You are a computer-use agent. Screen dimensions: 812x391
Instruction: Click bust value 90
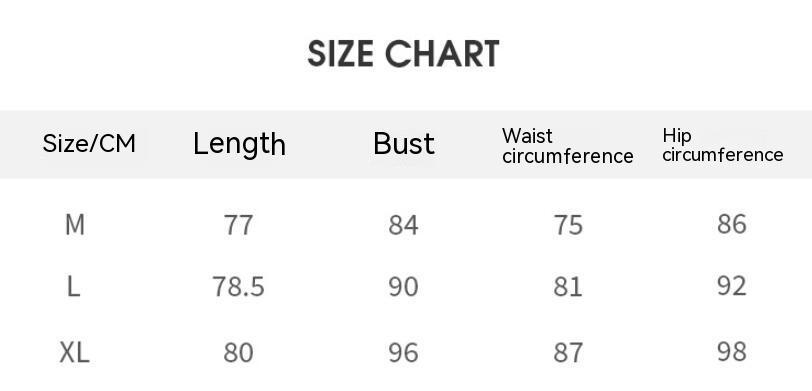click(x=403, y=286)
